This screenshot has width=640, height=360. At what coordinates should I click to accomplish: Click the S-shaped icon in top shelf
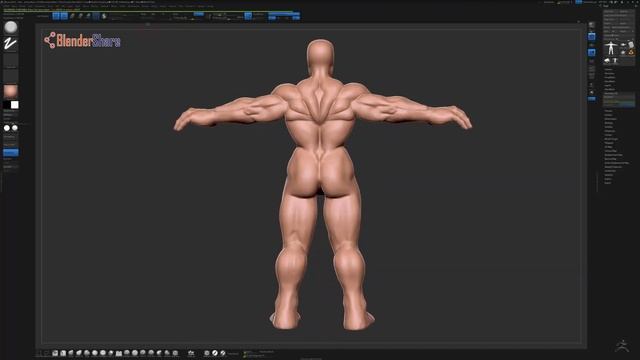pos(104,16)
